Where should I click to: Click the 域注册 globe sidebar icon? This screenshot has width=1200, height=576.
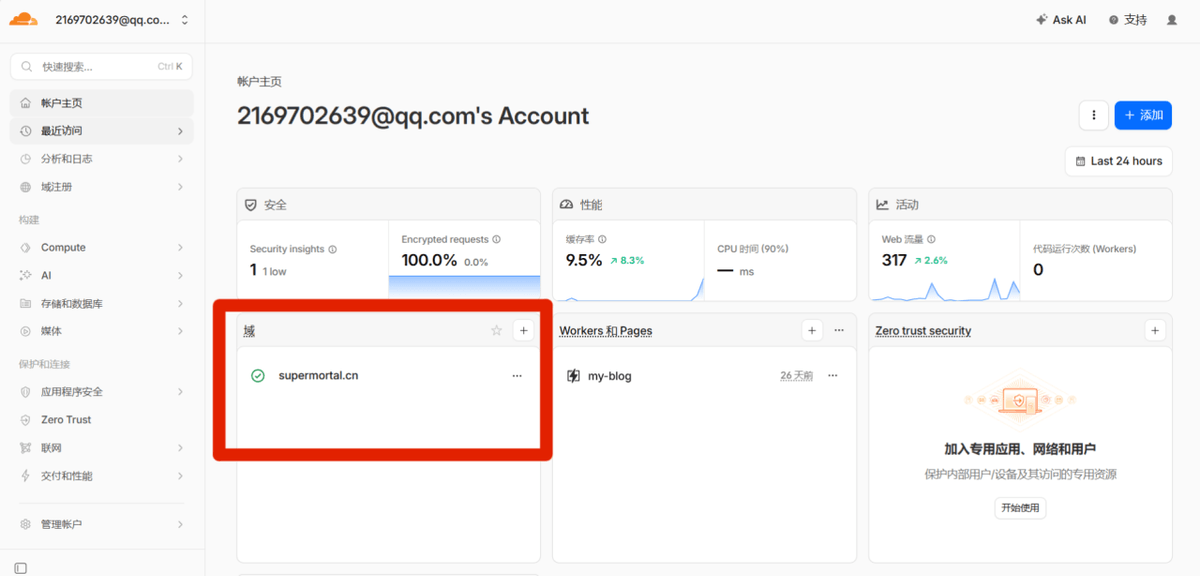[25, 187]
